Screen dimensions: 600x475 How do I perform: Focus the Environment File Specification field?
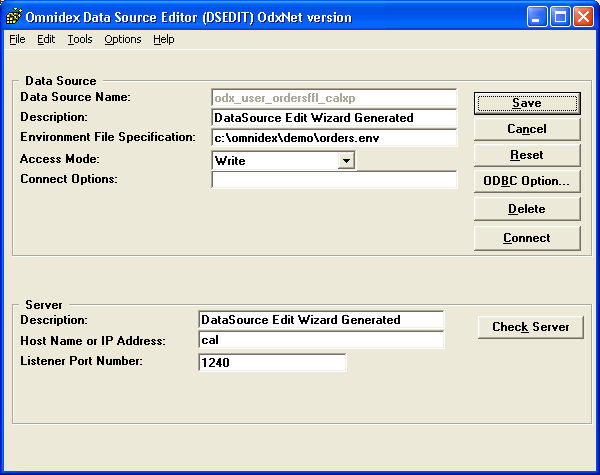(334, 138)
